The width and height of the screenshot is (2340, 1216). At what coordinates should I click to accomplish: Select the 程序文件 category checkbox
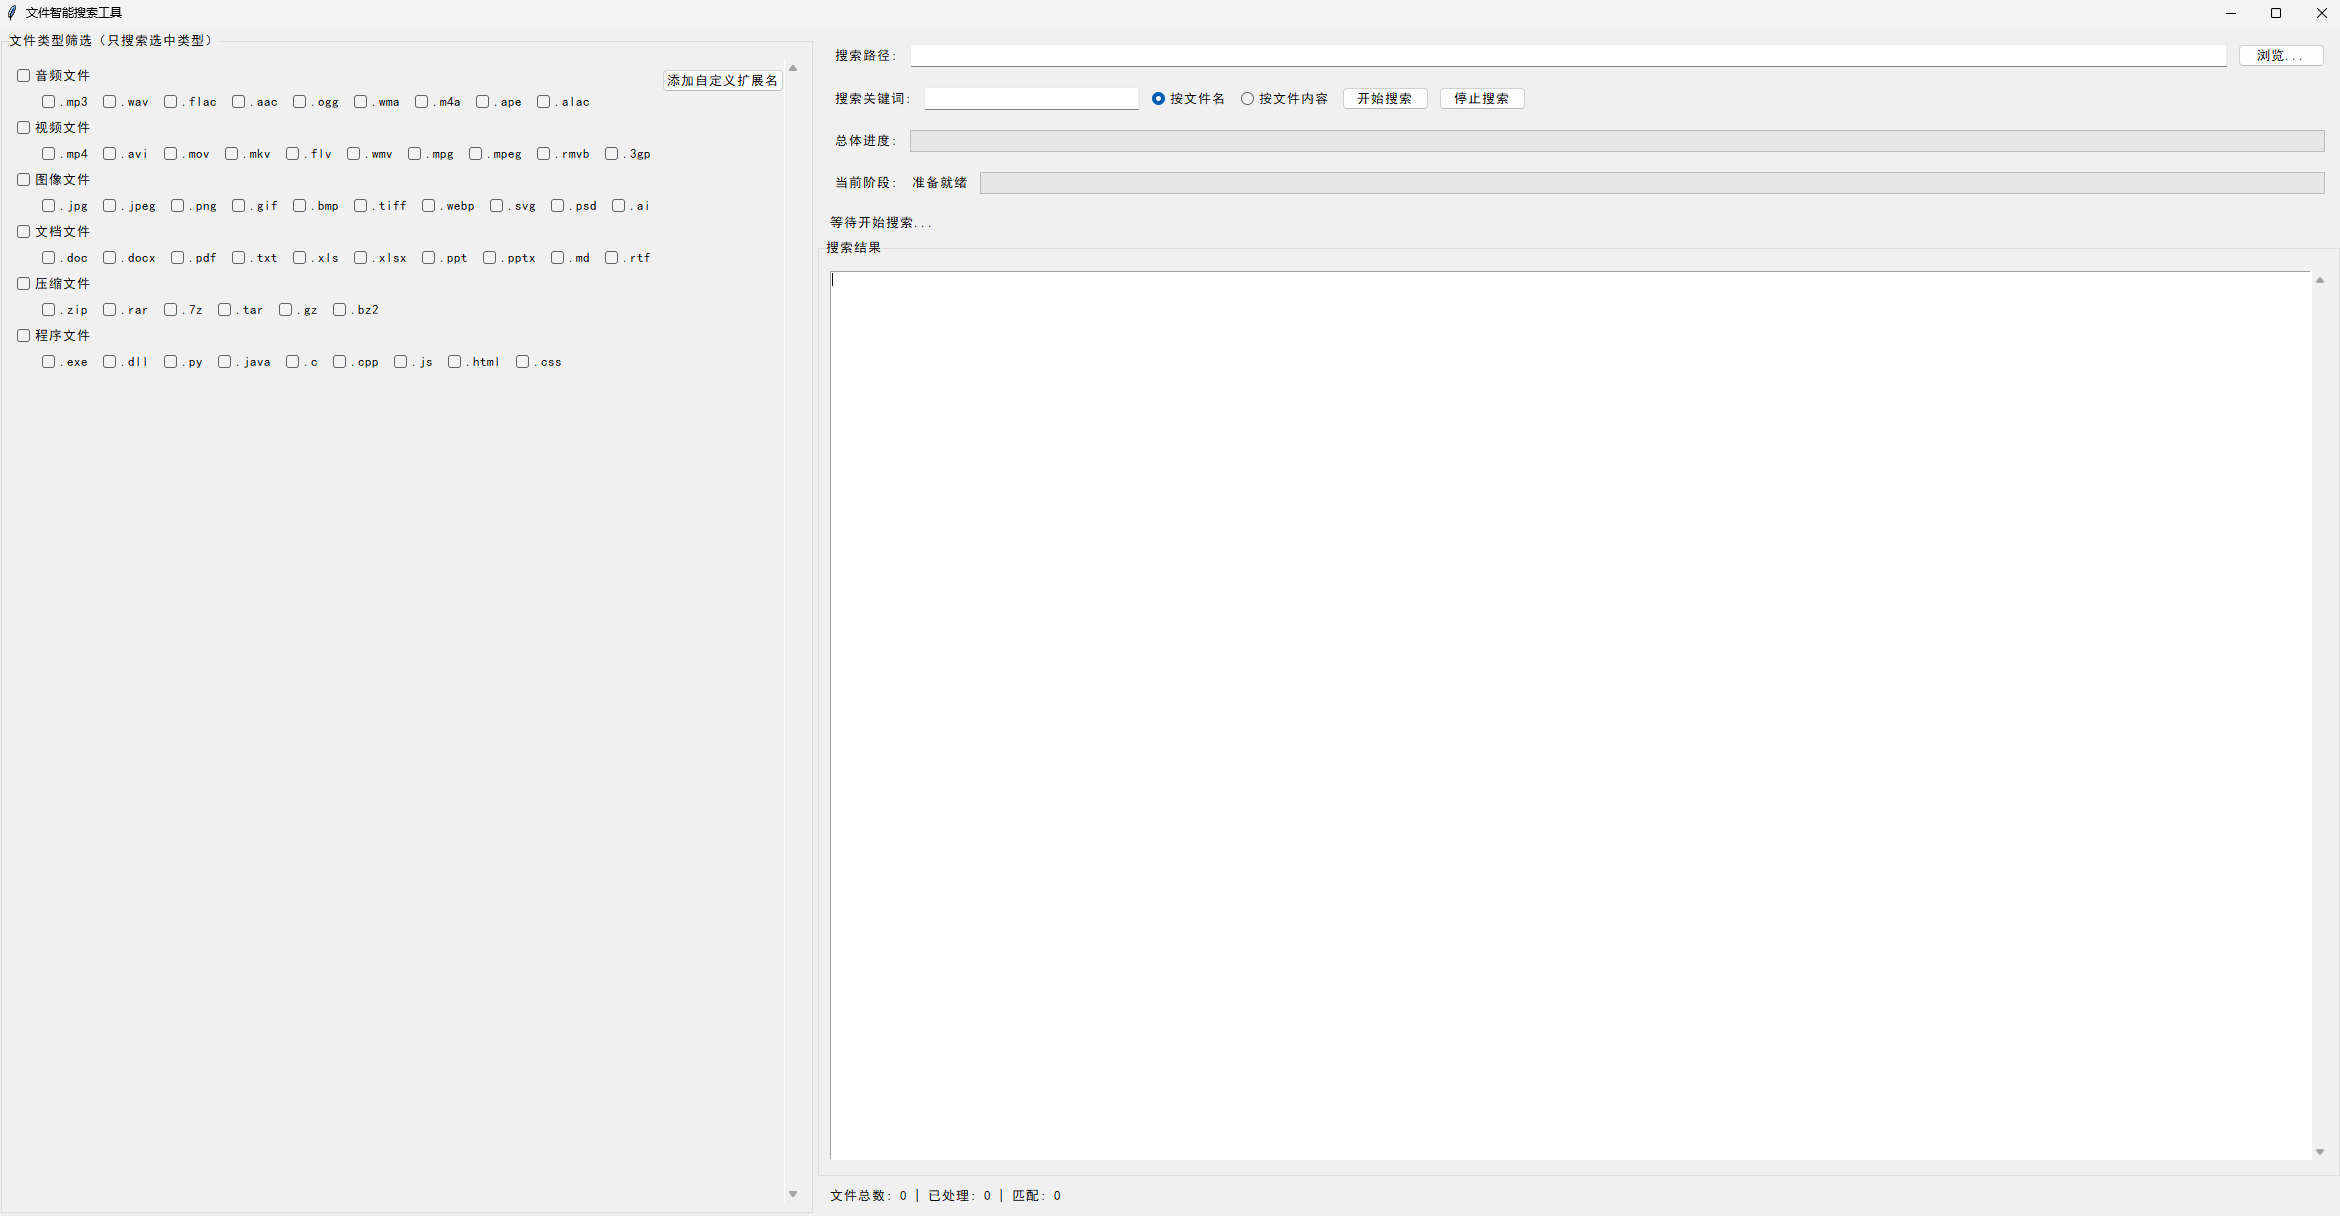23,336
